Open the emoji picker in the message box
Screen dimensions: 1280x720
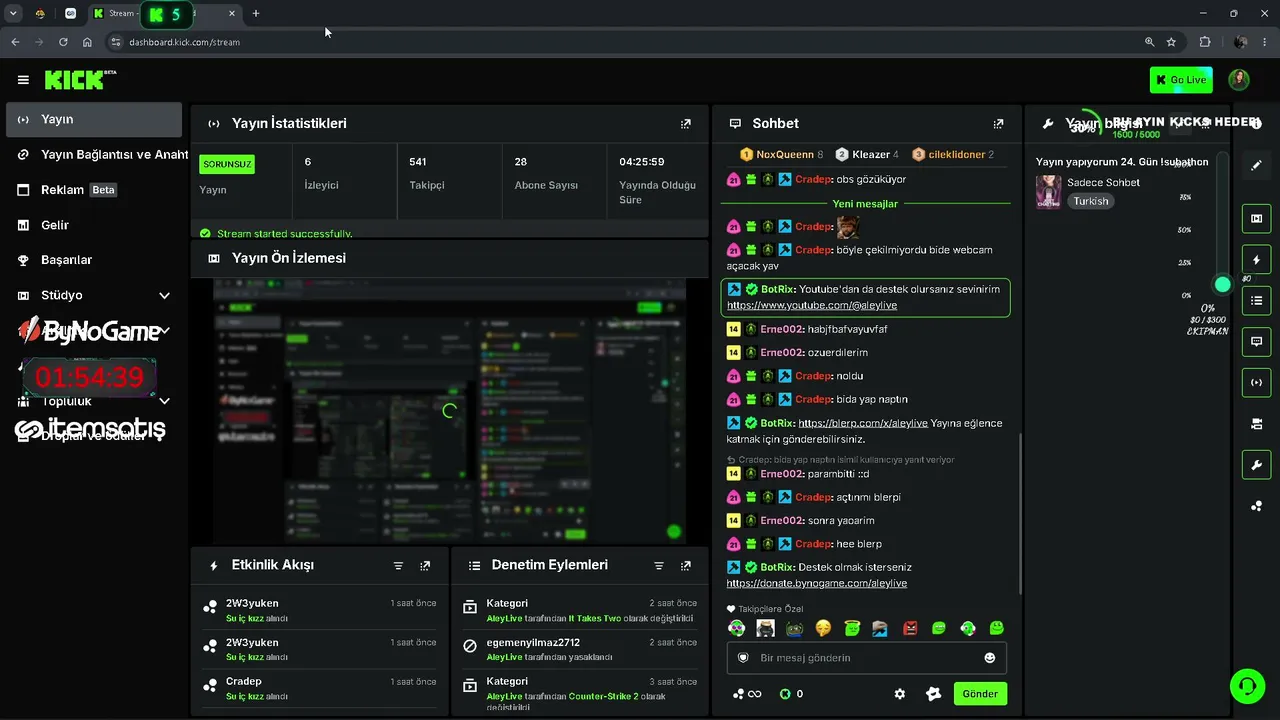990,658
